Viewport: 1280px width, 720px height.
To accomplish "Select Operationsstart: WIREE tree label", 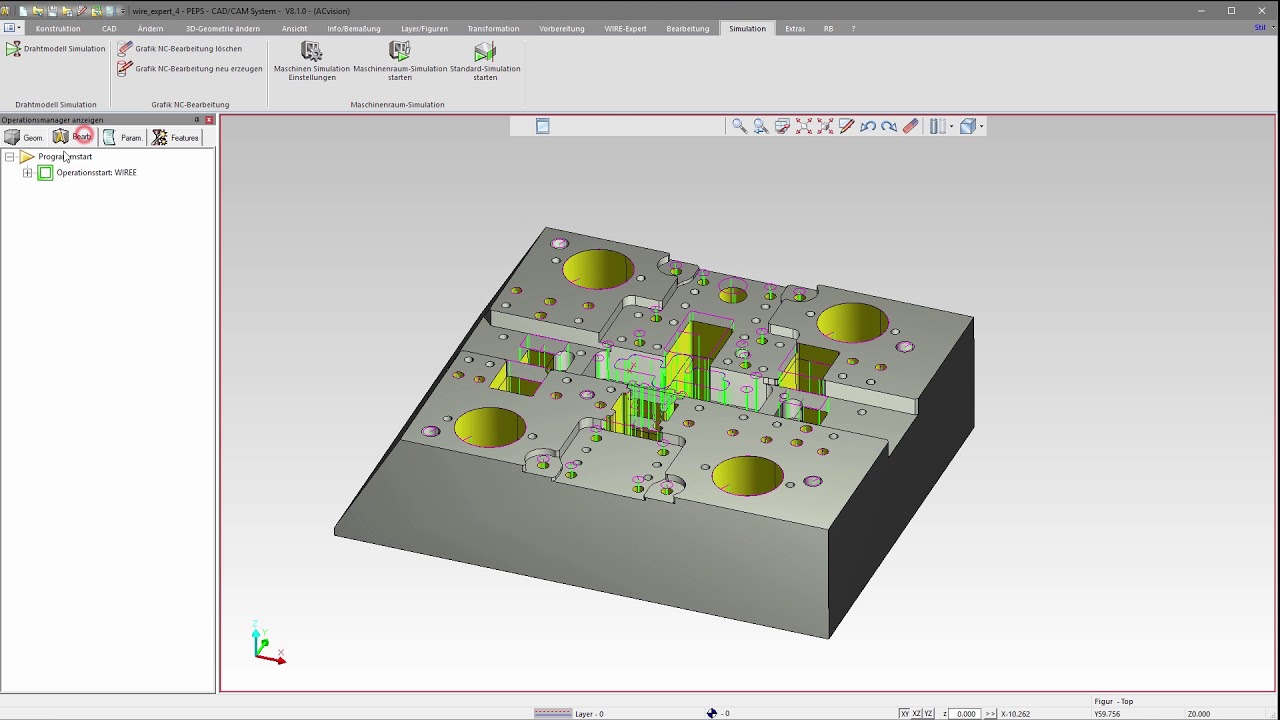I will (x=96, y=173).
